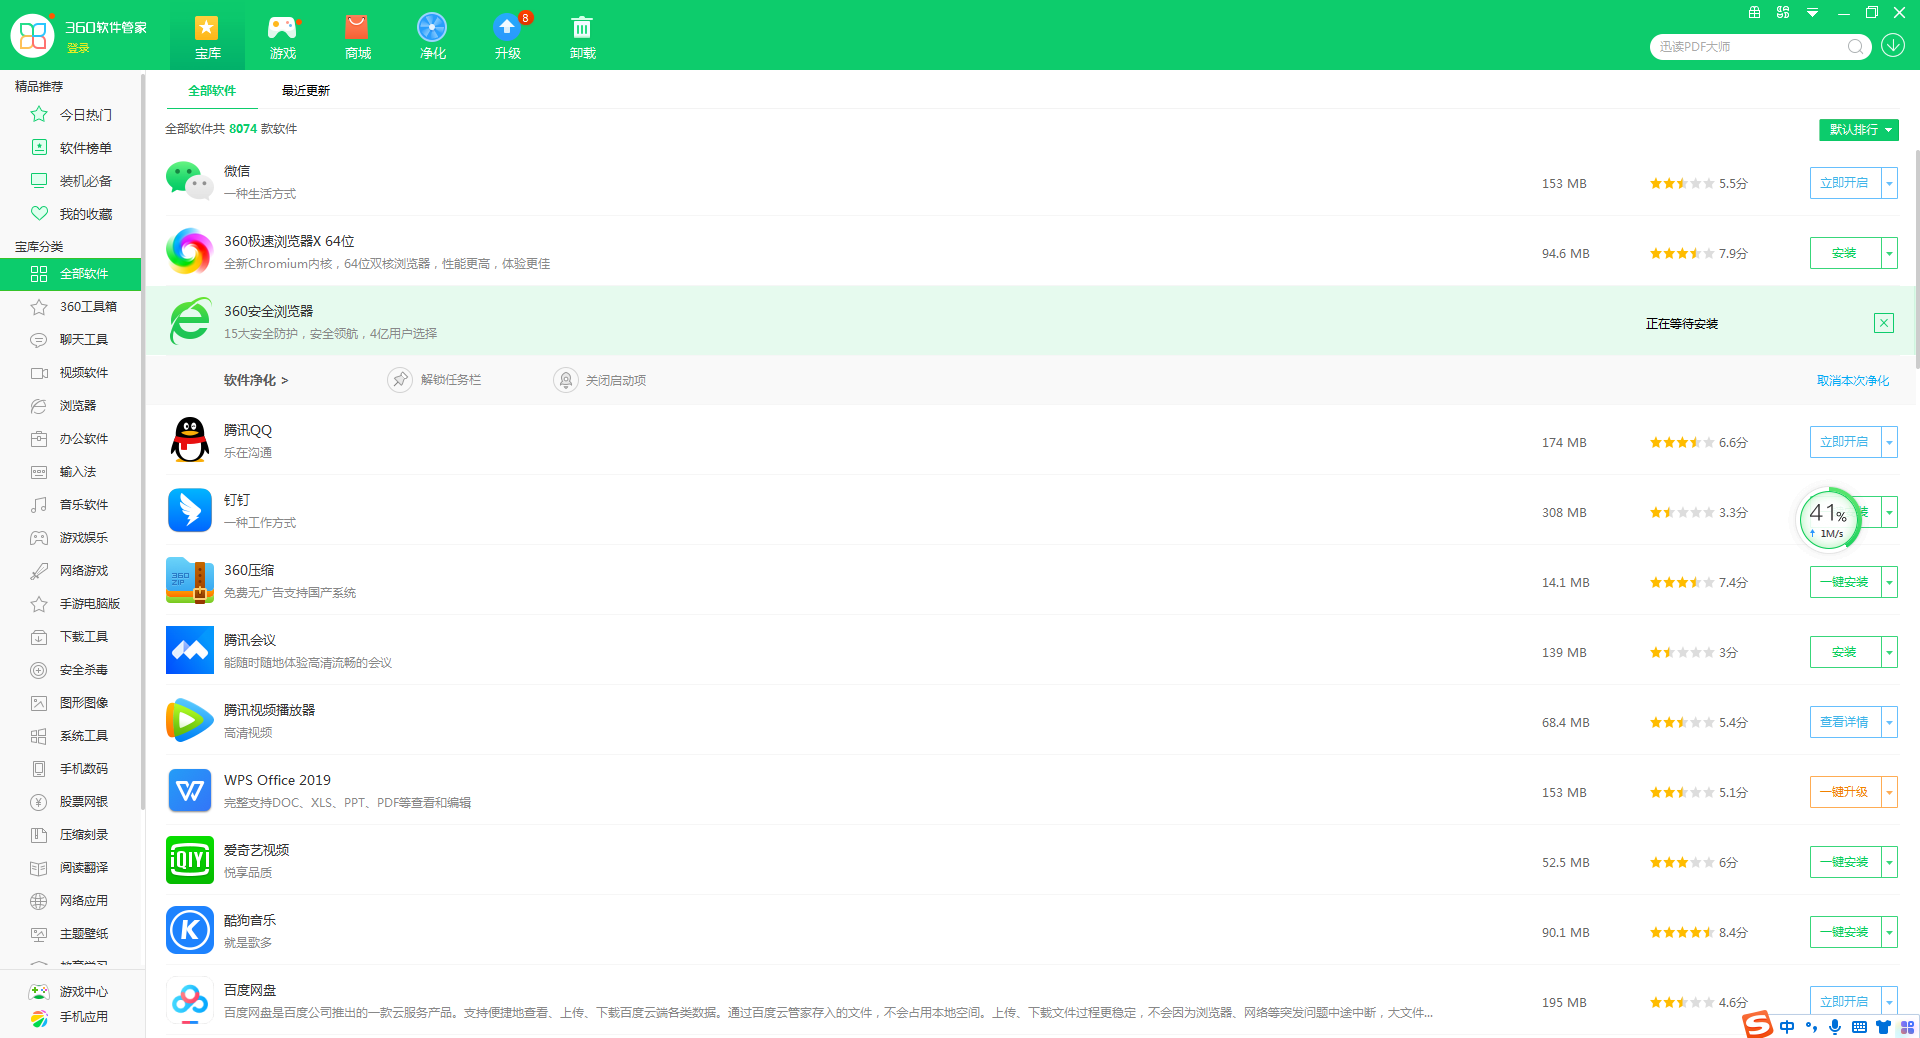1920x1038 pixels.
Task: Switch to the 最近更新 tab
Action: pos(305,90)
